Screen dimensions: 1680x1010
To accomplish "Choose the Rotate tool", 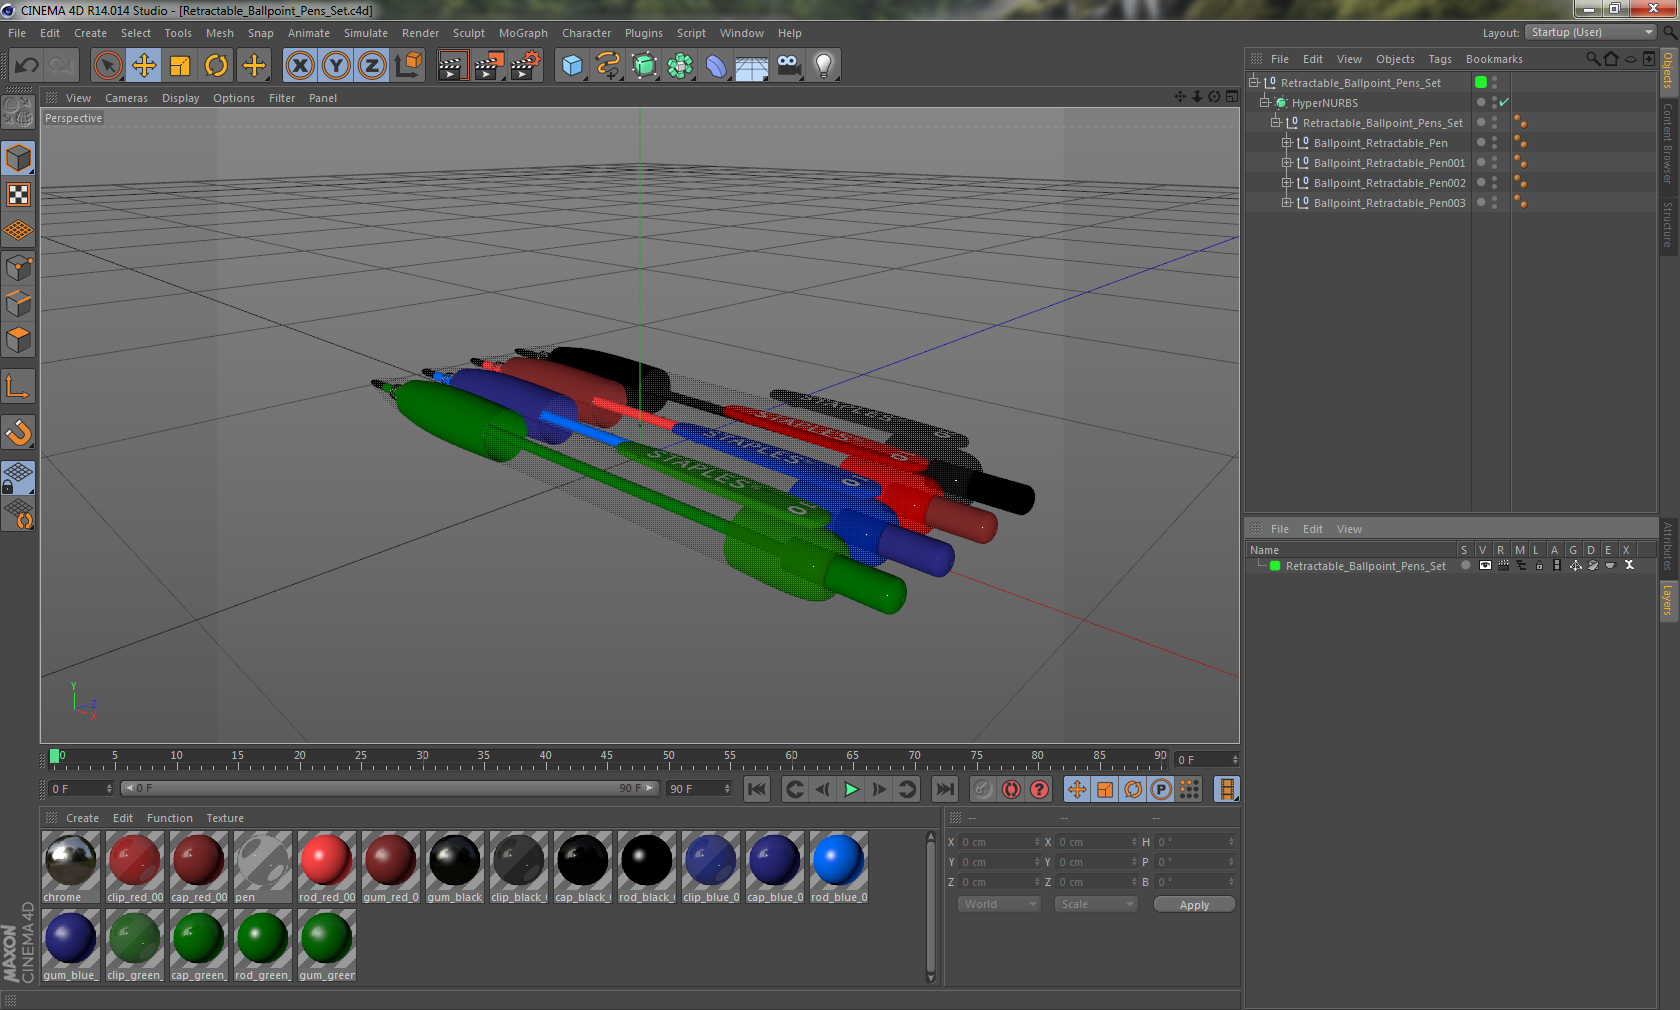I will tap(216, 66).
